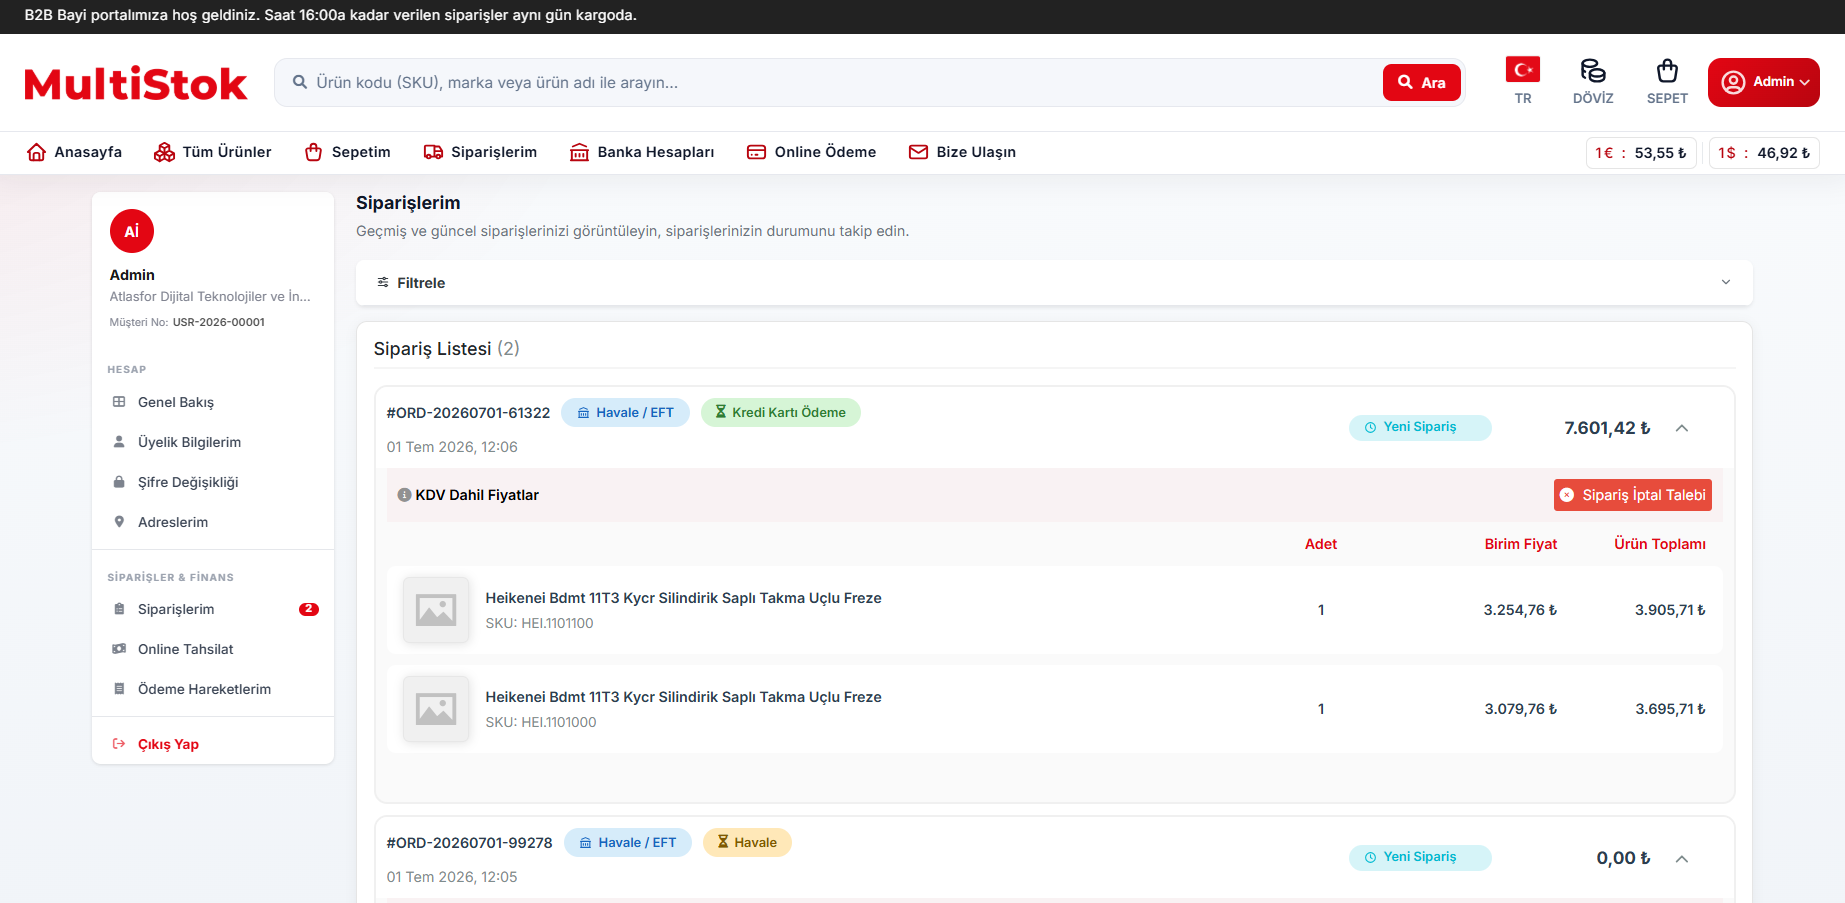Screen dimensions: 1845x903
Task: Click the Dollar exchange rate 46,92 ₺ box
Action: (x=1764, y=153)
